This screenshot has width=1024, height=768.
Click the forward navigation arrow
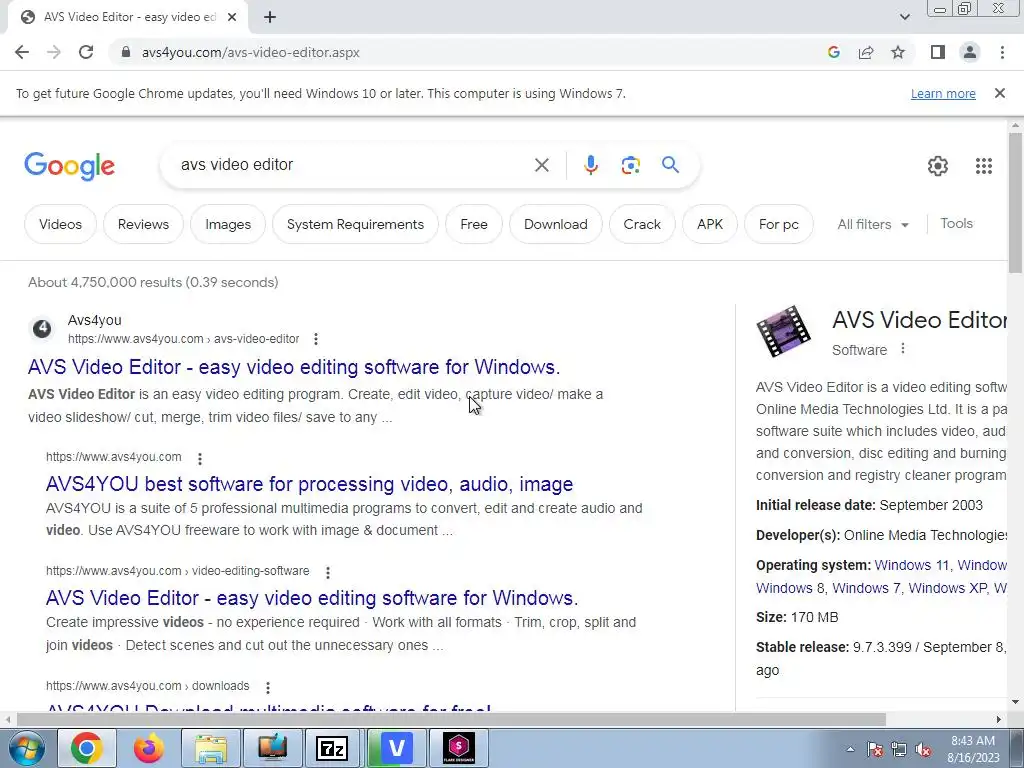click(54, 52)
